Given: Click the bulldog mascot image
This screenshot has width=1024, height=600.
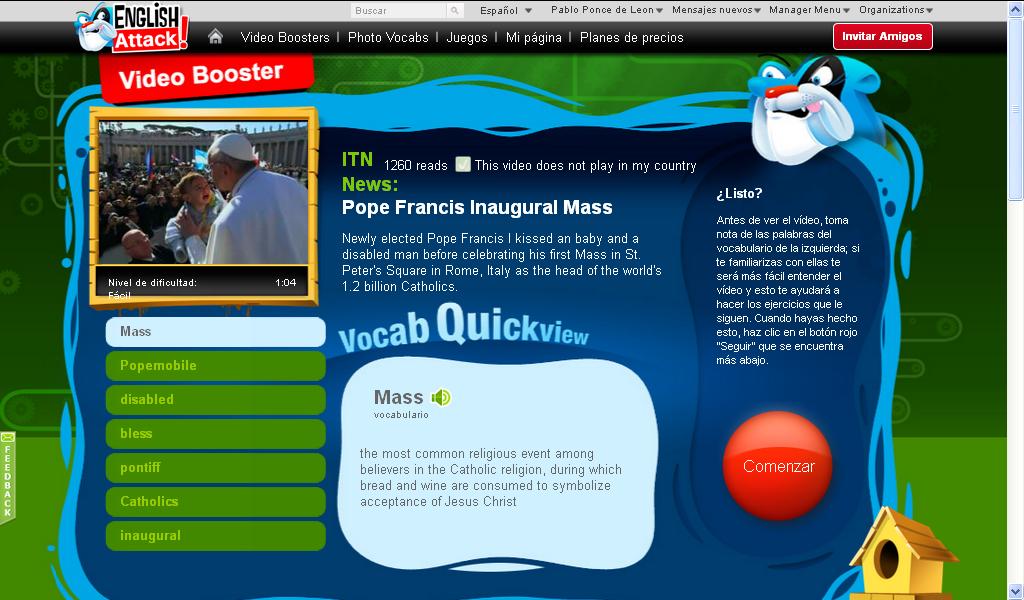Looking at the screenshot, I should 813,110.
